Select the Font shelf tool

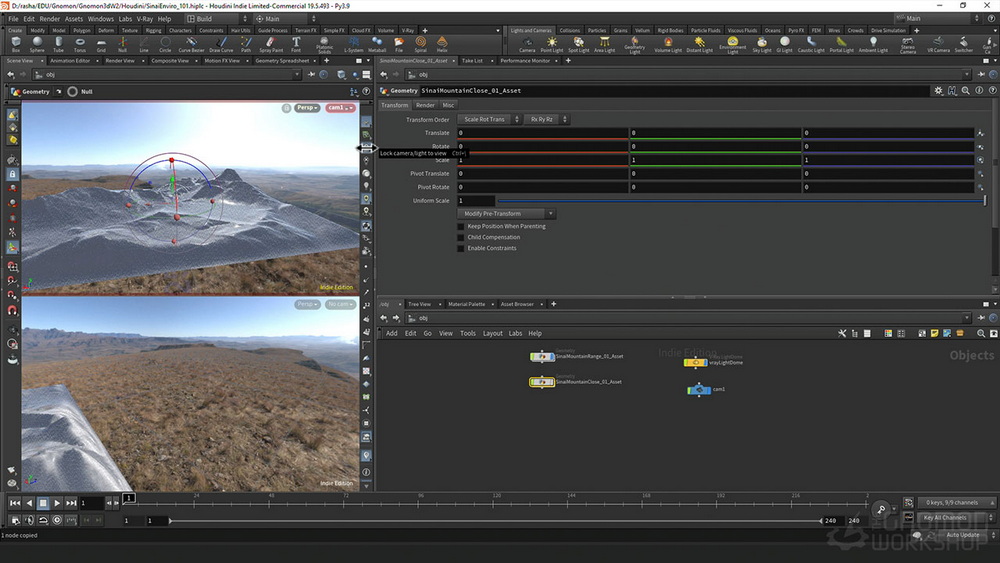(296, 44)
